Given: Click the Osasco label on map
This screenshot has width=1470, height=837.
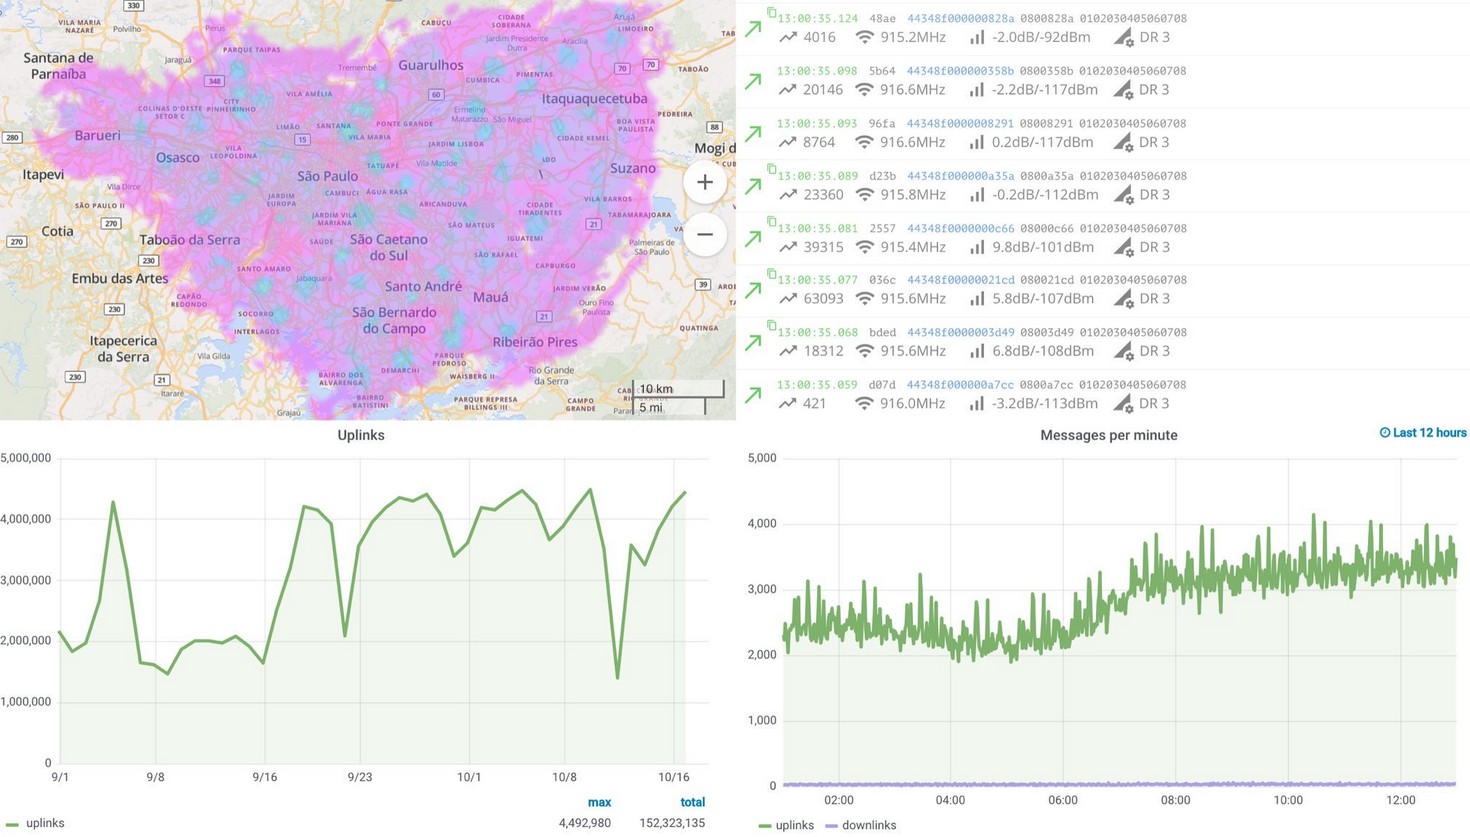Looking at the screenshot, I should (x=178, y=157).
